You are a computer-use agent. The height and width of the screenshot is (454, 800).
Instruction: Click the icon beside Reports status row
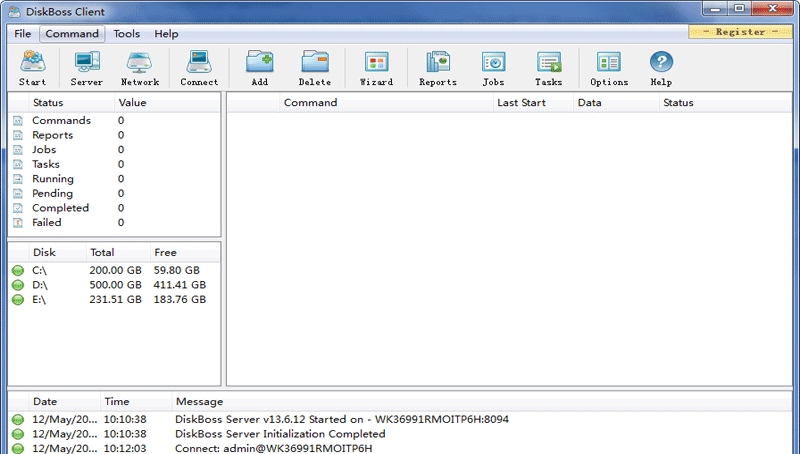(18, 135)
